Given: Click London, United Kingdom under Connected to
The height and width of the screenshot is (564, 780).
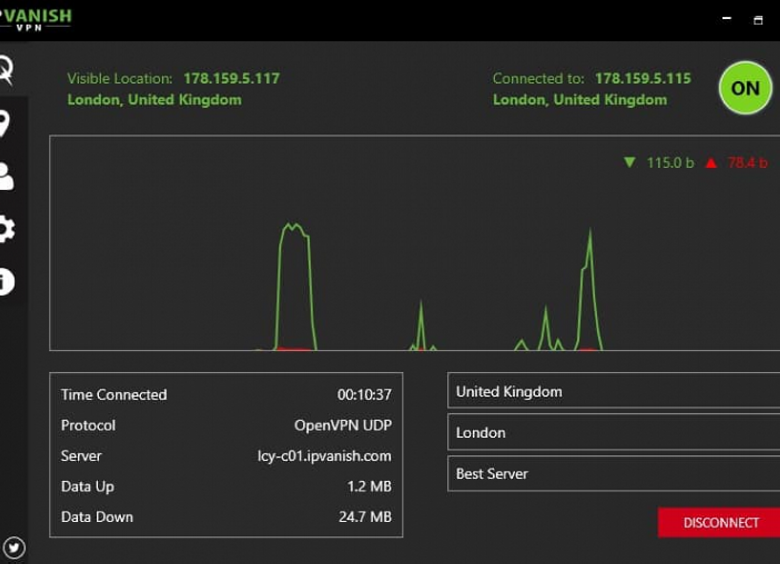Looking at the screenshot, I should 580,99.
